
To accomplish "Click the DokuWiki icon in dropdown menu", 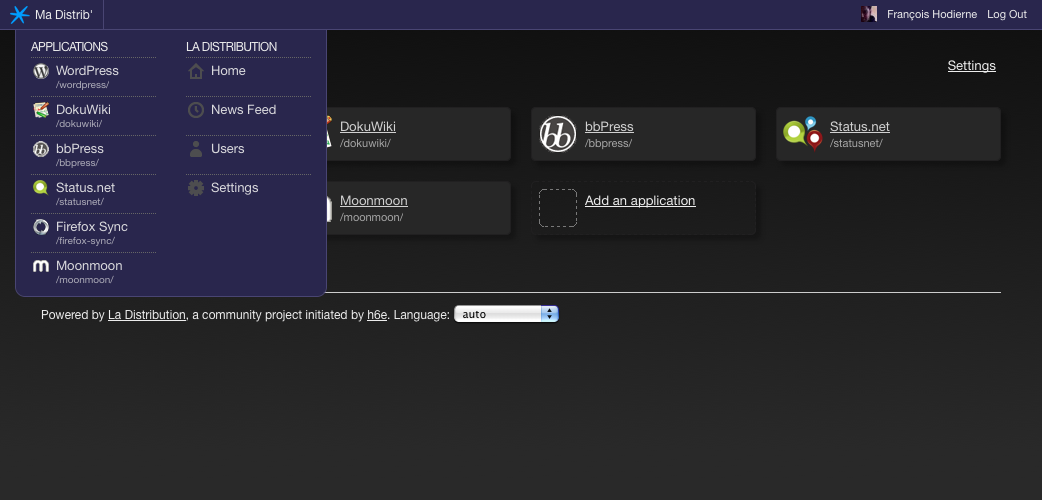I will (41, 110).
